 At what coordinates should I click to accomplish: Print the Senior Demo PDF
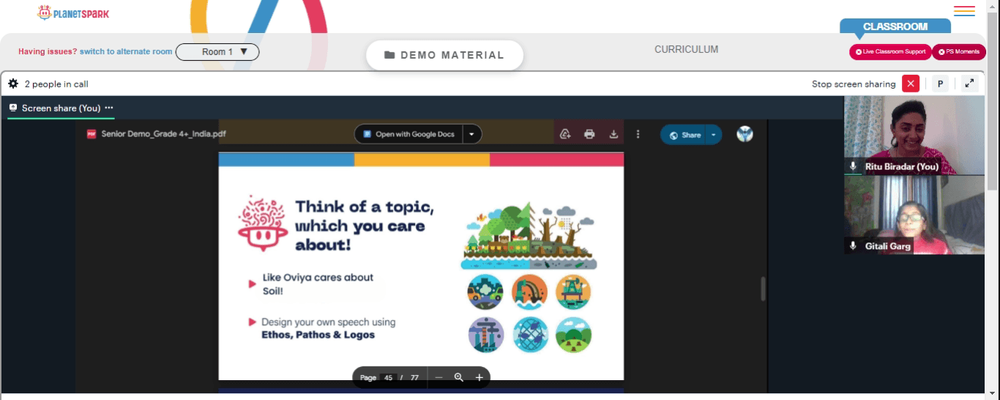589,134
